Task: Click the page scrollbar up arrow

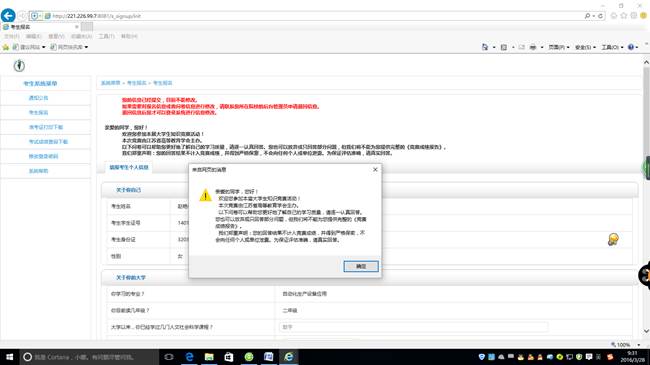Action: coord(646,62)
